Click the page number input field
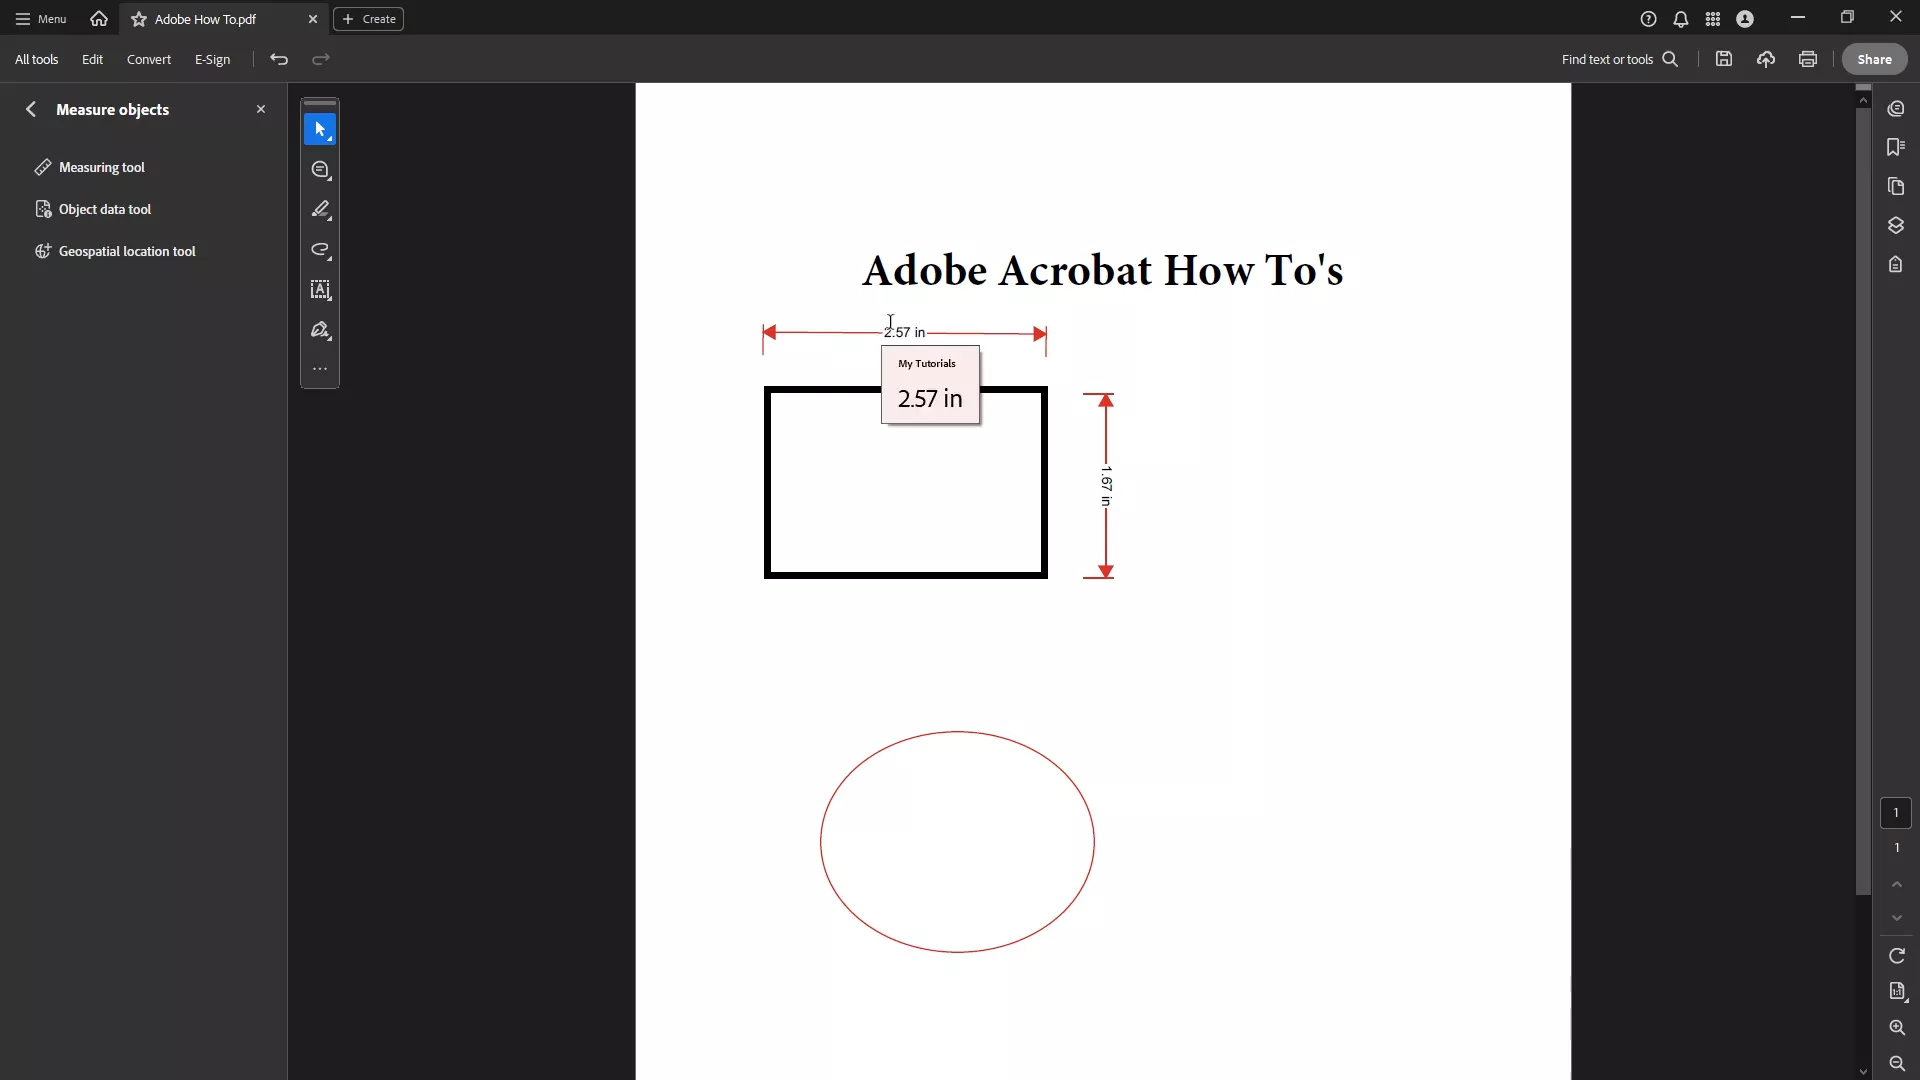The image size is (1920, 1080). click(1896, 813)
